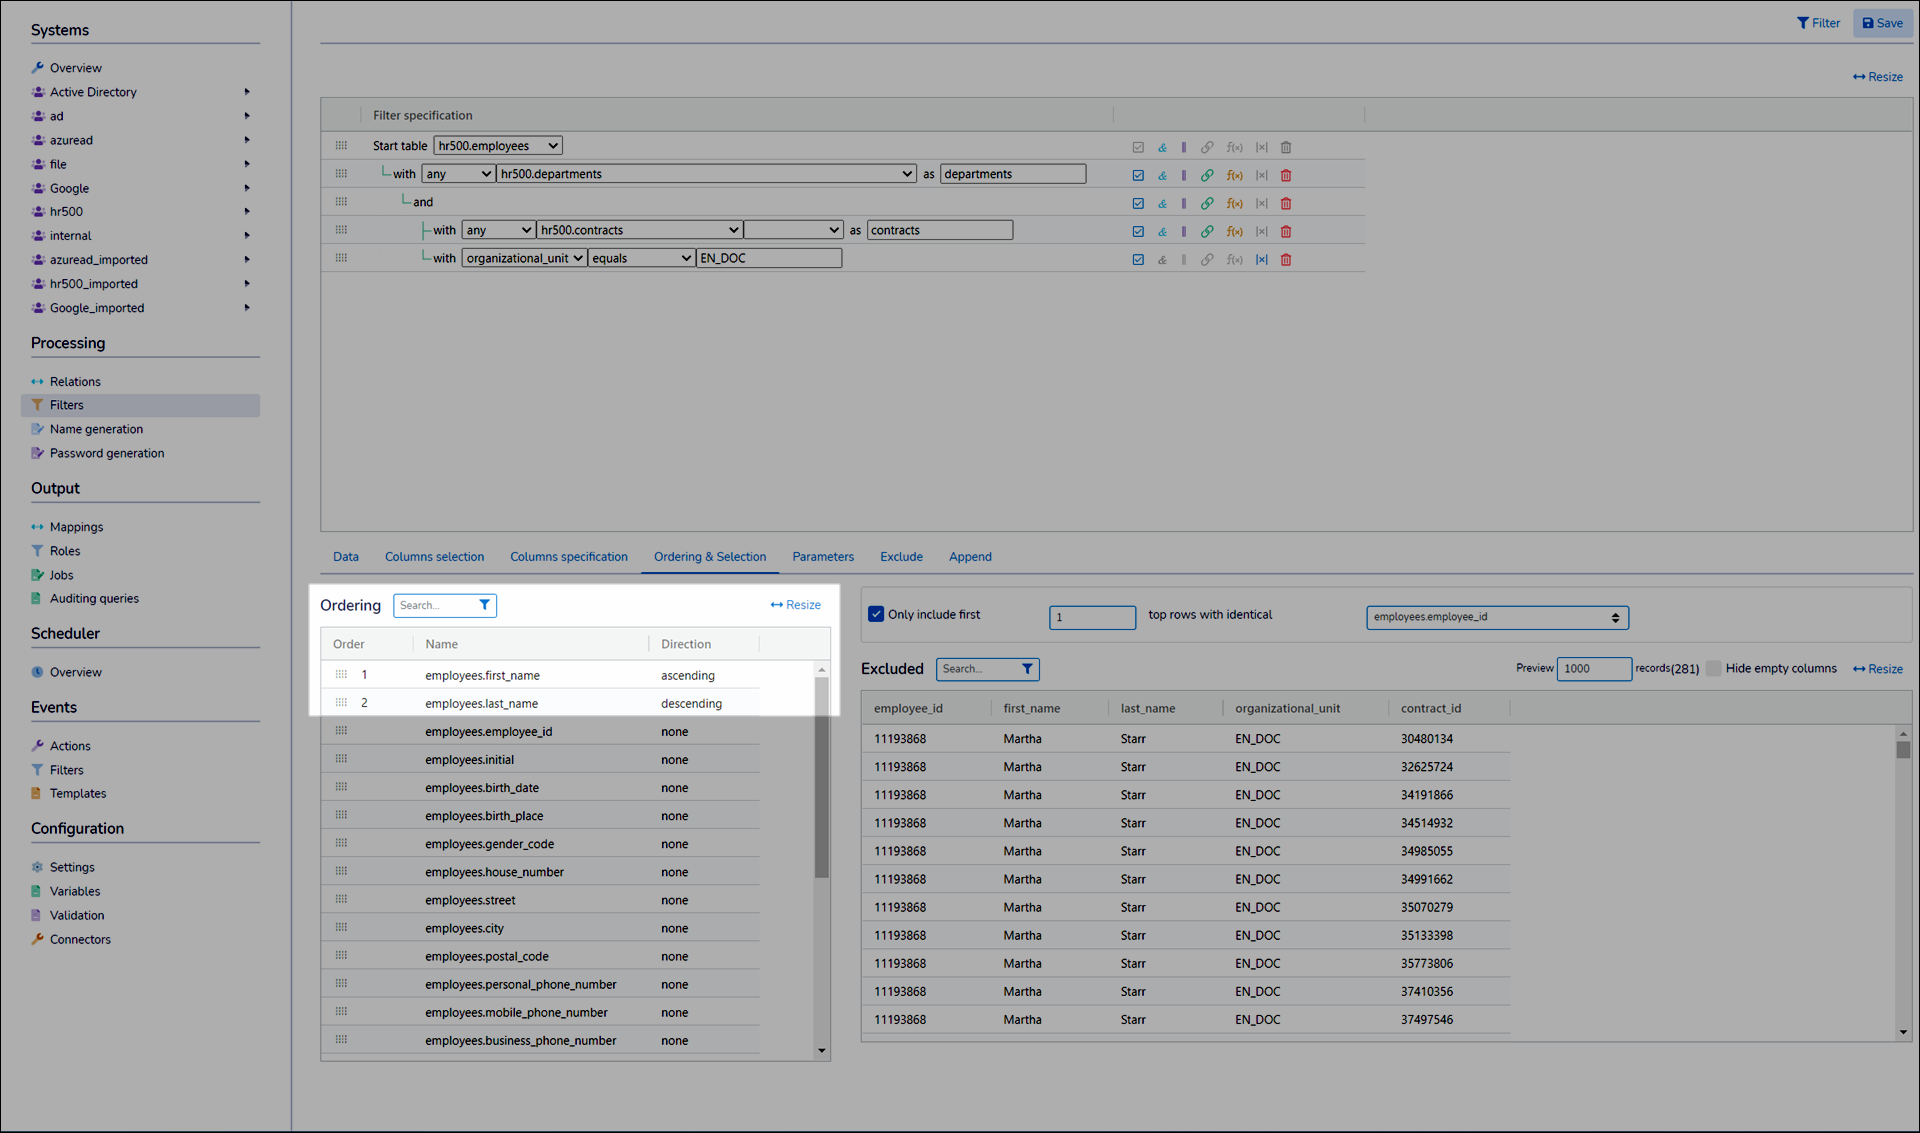Image resolution: width=1920 pixels, height=1133 pixels.
Task: Switch to the Columns selection tab
Action: click(x=434, y=557)
